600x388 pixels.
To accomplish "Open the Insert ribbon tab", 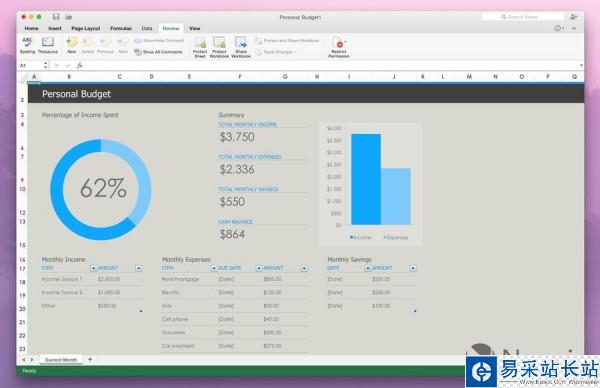I will (x=55, y=28).
